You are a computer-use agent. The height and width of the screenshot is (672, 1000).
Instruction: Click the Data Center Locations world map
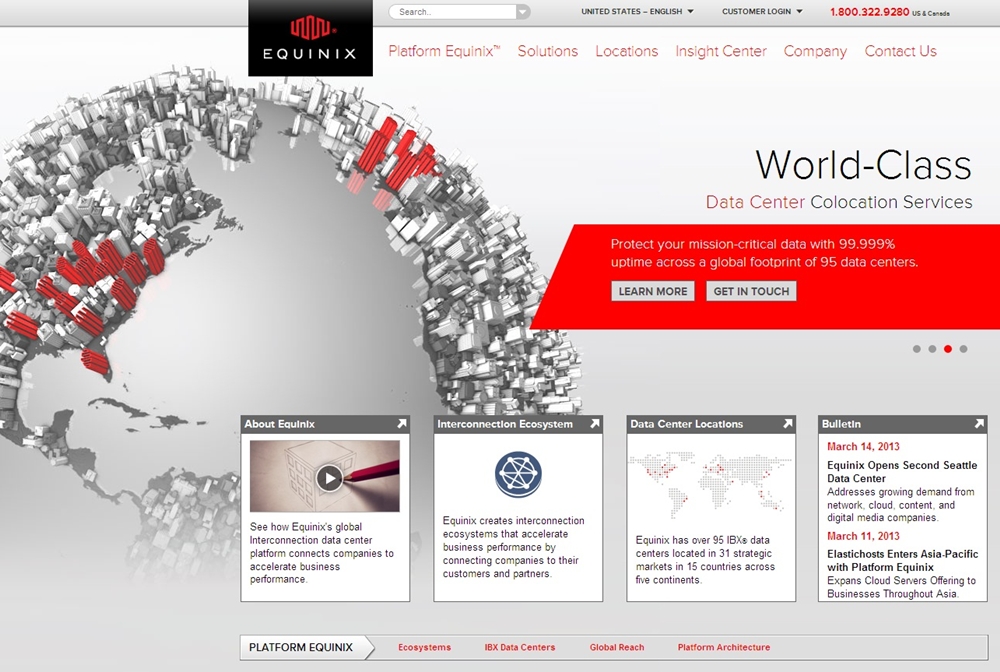pyautogui.click(x=710, y=477)
